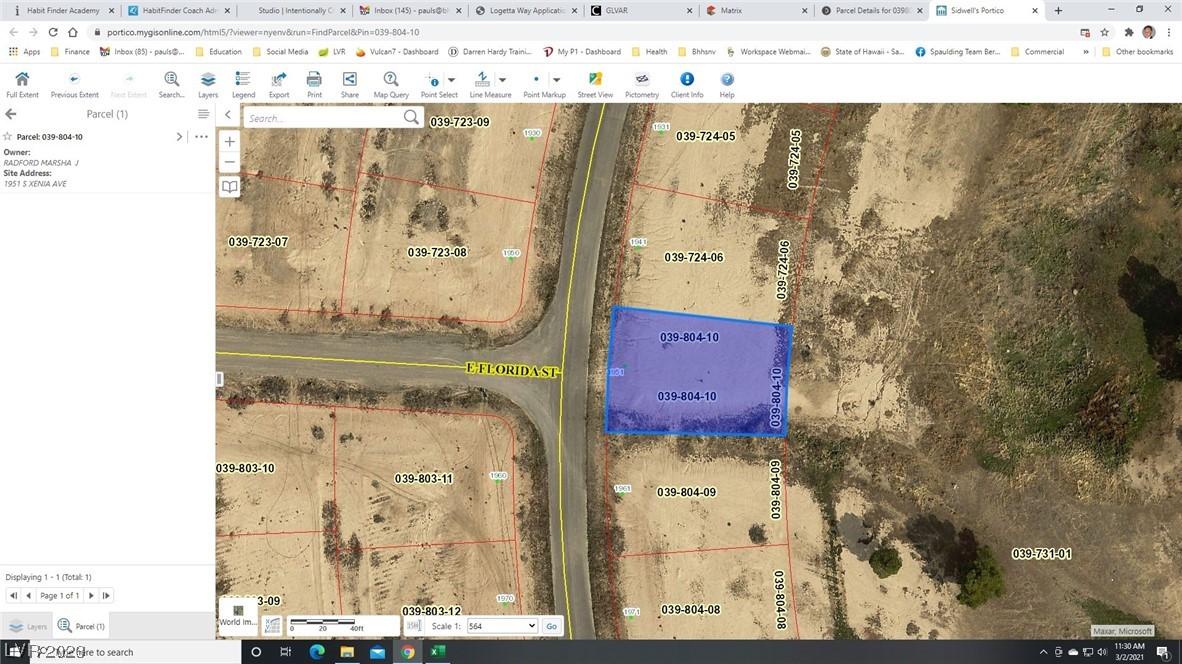Image resolution: width=1182 pixels, height=664 pixels.
Task: Open the World Imagery basemap switcher
Action: point(238,615)
